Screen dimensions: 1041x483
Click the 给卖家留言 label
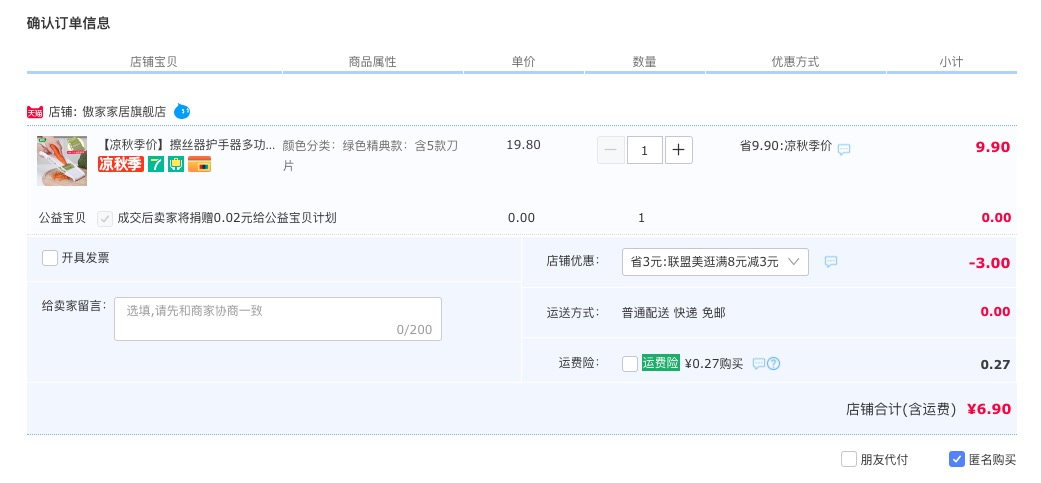tap(74, 306)
